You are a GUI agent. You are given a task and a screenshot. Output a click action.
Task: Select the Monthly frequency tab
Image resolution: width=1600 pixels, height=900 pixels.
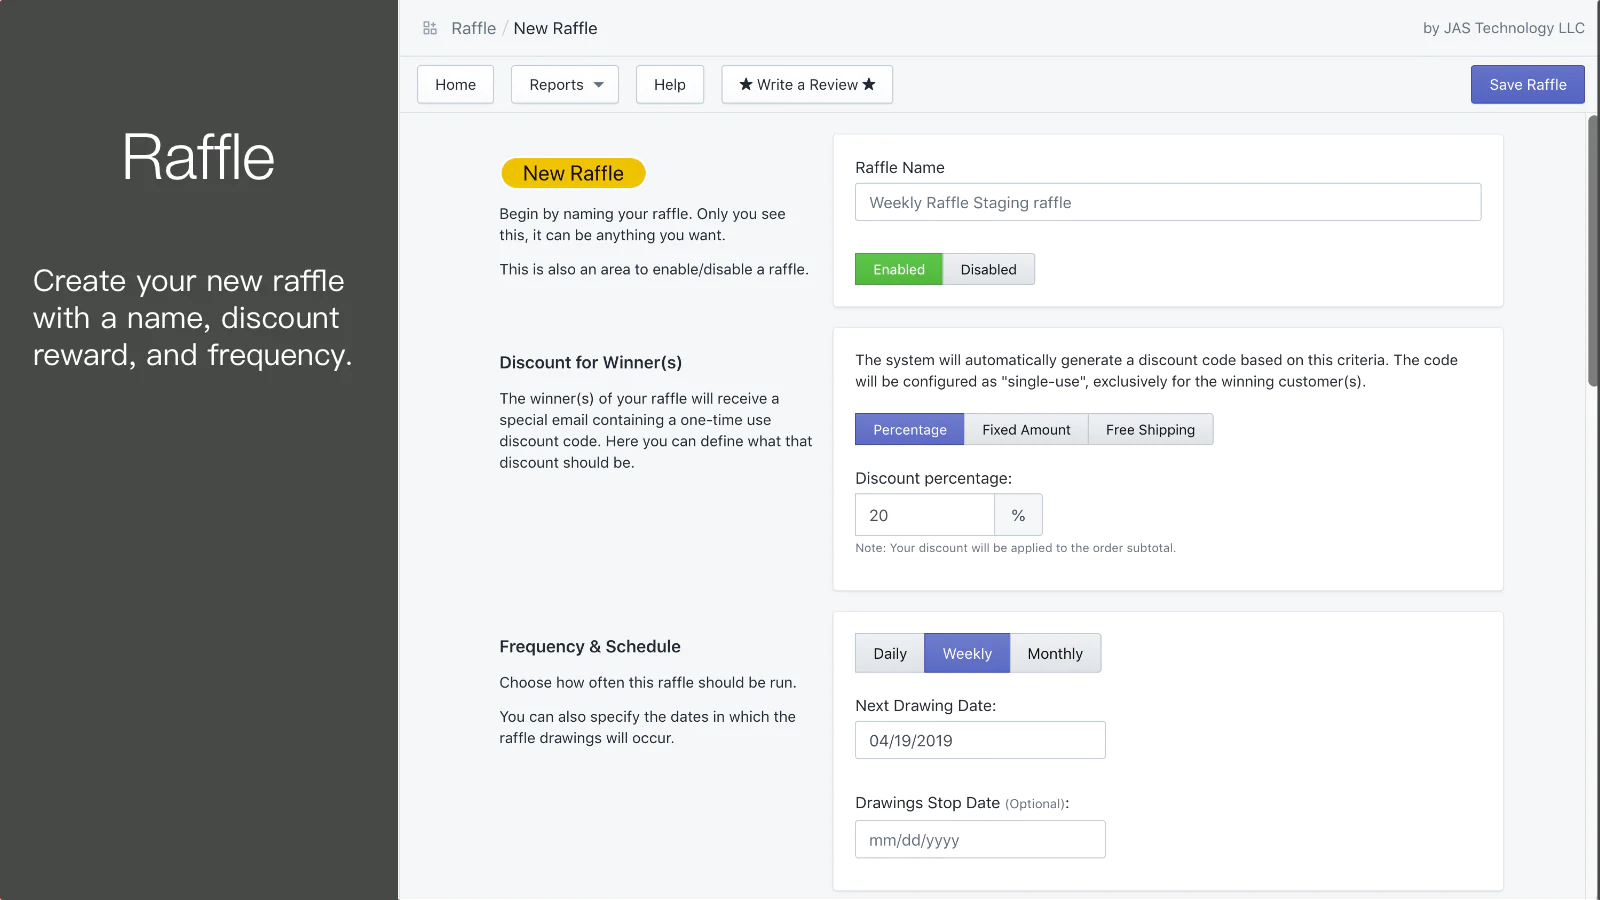click(x=1055, y=654)
